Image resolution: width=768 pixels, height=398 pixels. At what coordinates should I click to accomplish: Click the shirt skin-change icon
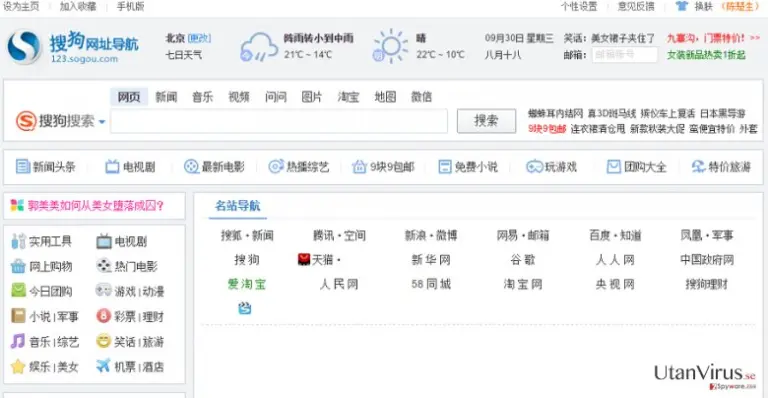(x=682, y=6)
